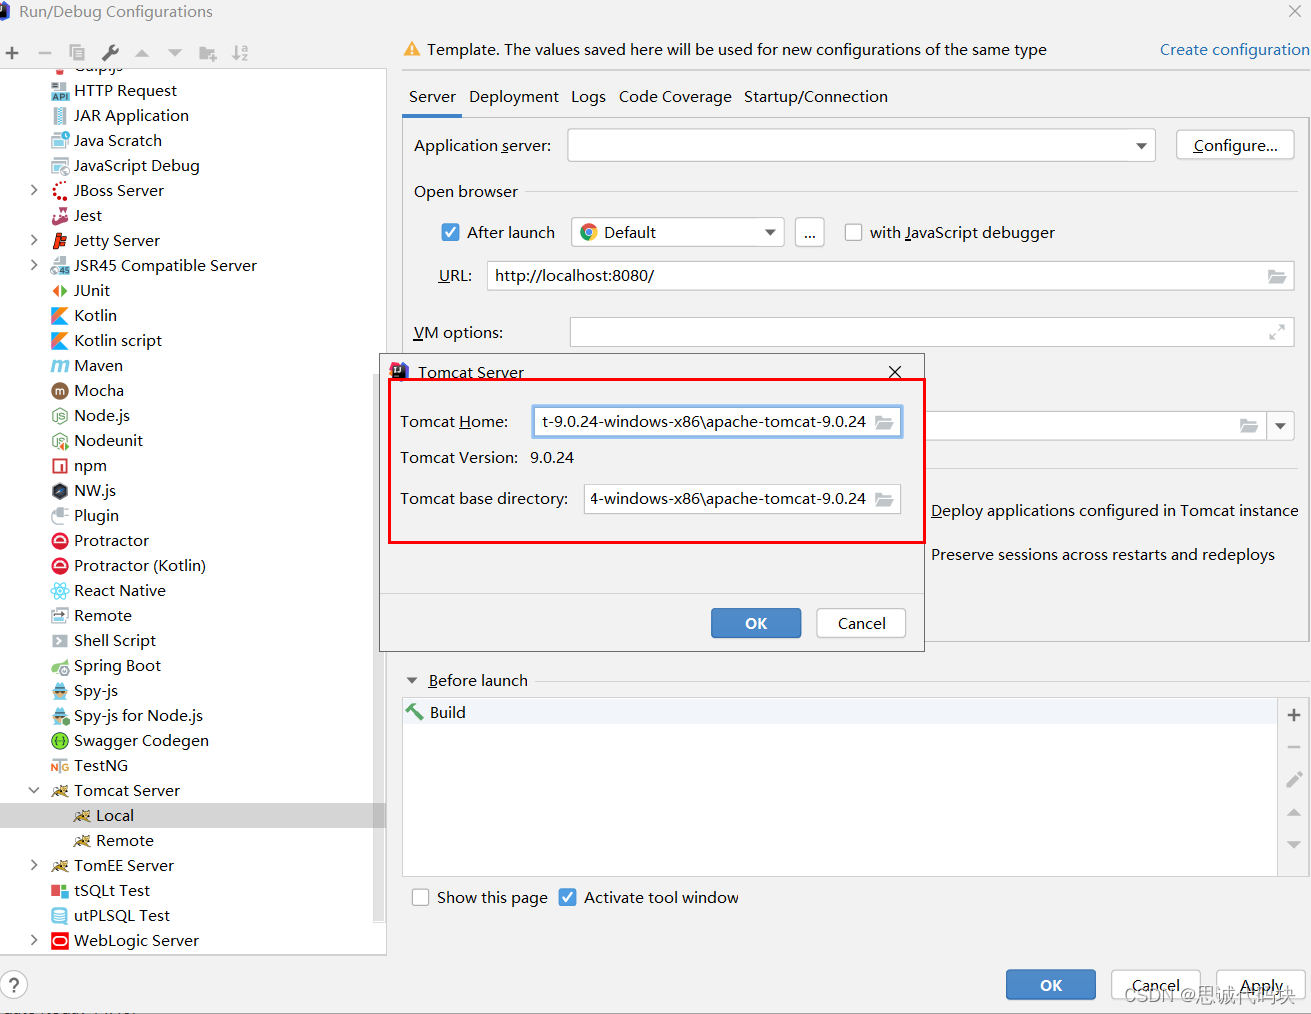1311x1014 pixels.
Task: Expand Jetty Server tree node
Action: [34, 241]
